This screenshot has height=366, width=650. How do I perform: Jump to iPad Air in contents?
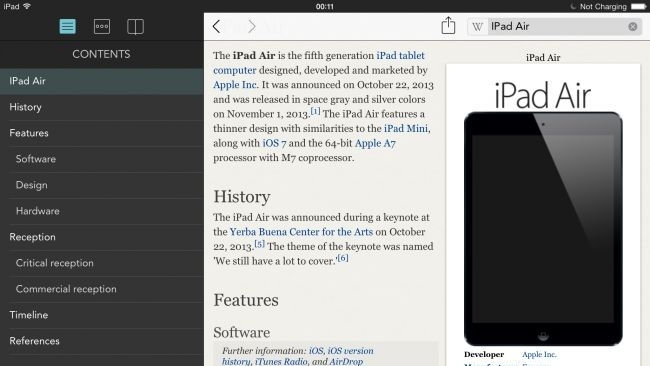click(102, 81)
